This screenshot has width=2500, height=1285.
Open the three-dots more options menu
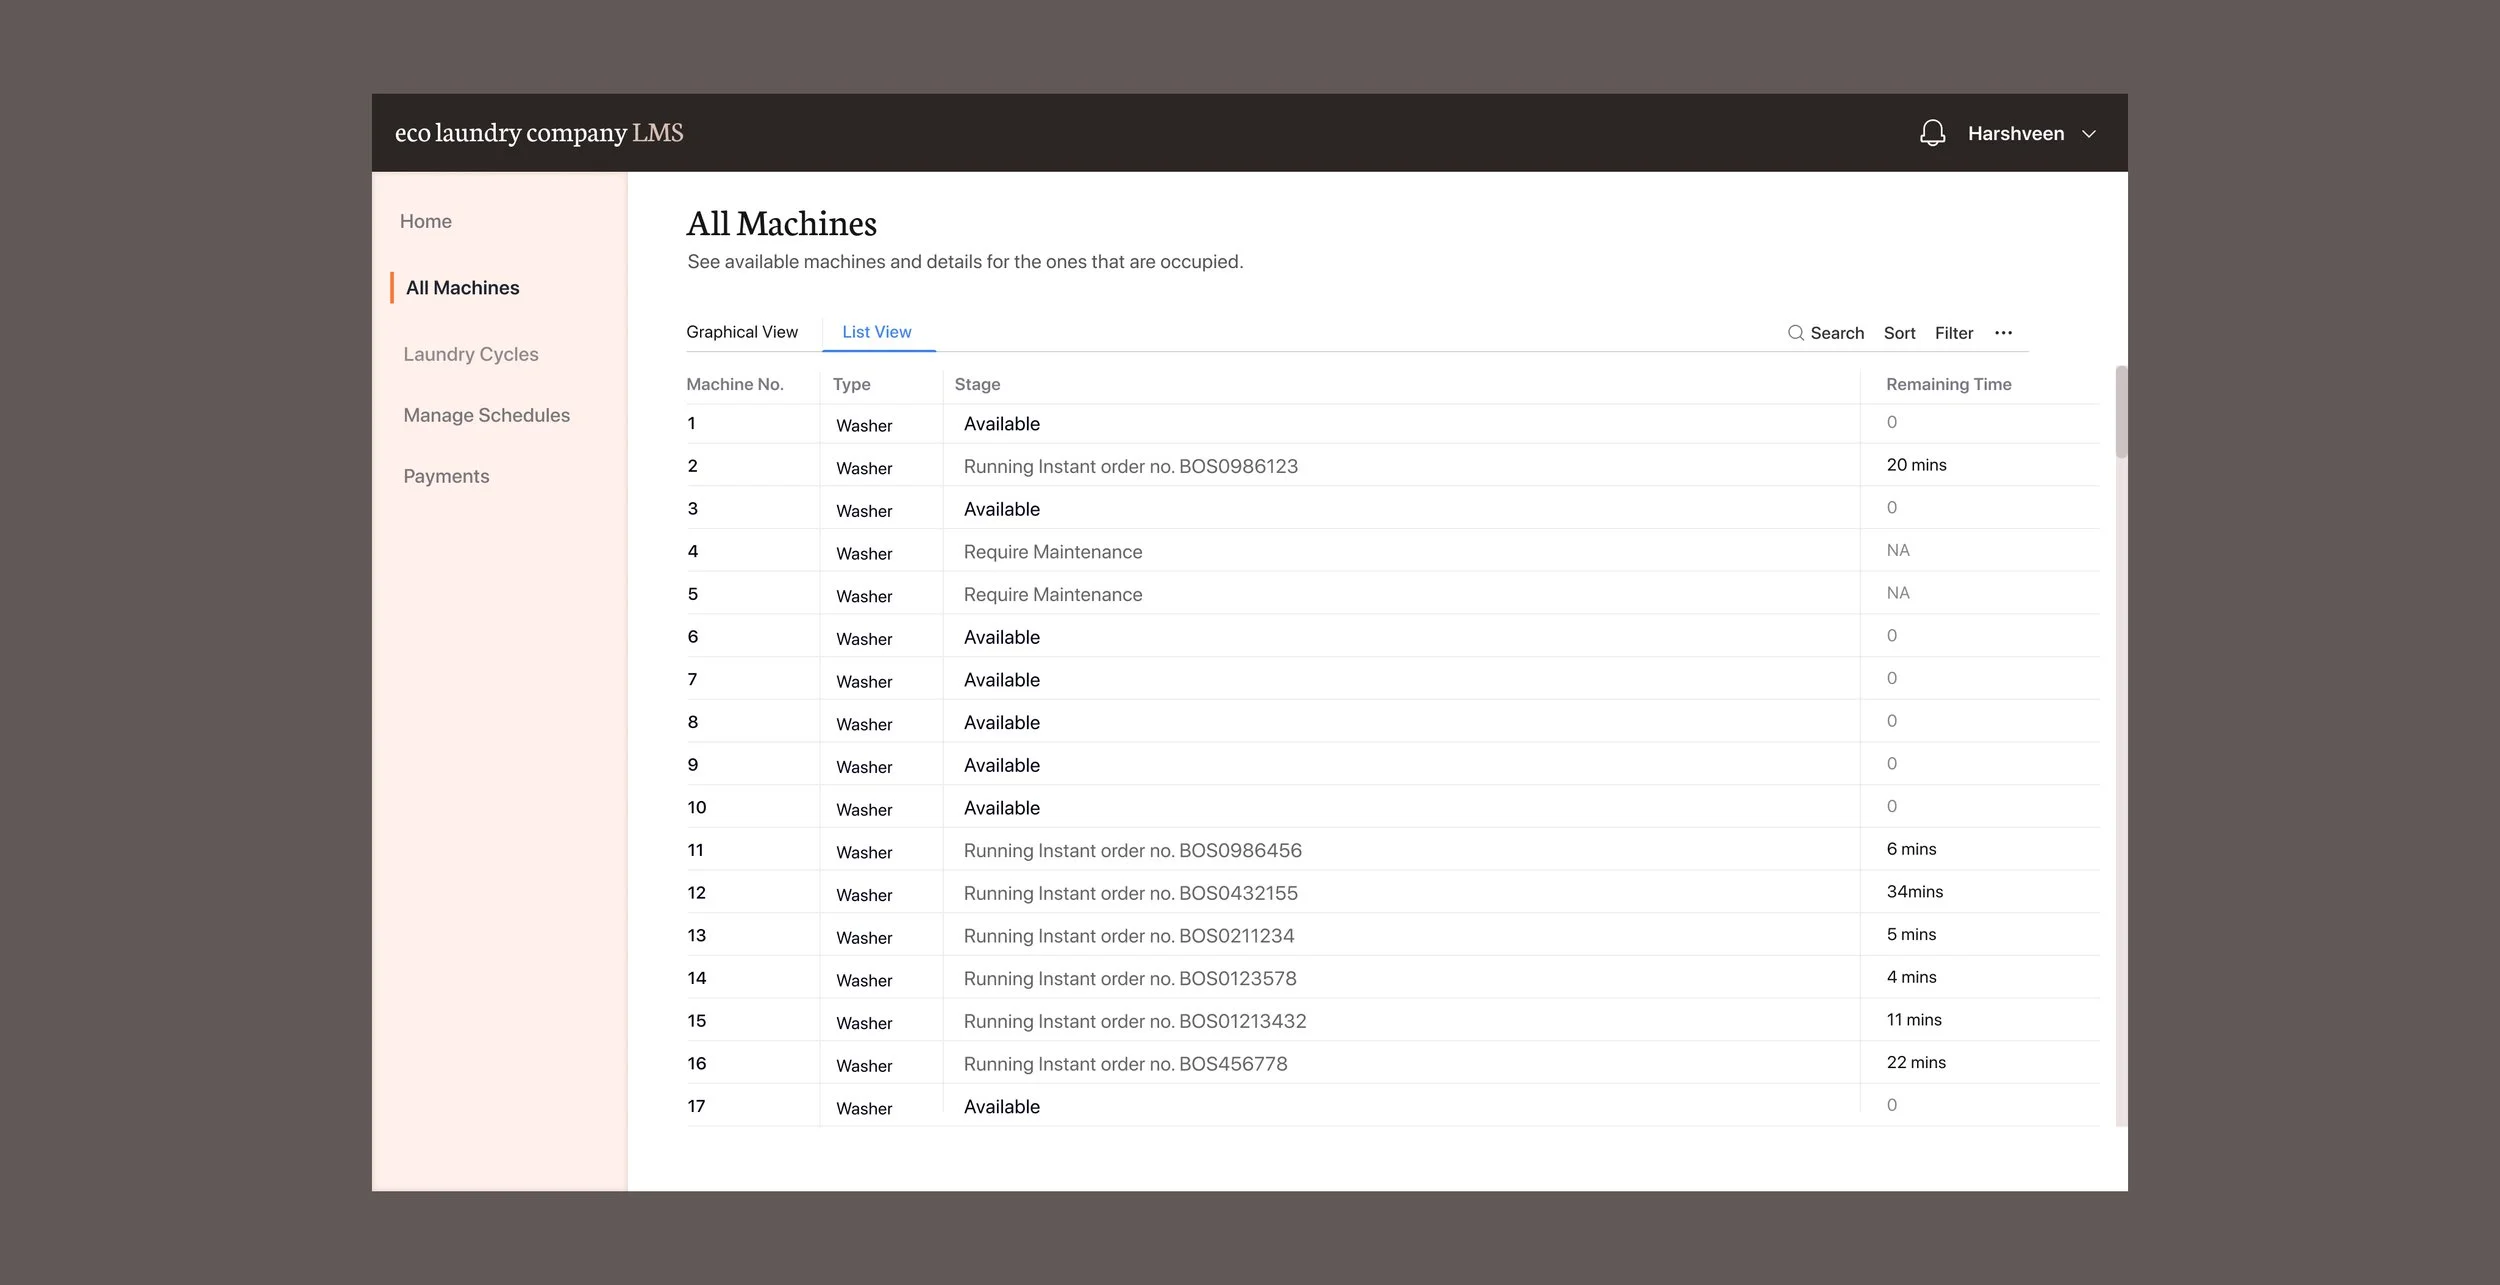[x=2003, y=333]
